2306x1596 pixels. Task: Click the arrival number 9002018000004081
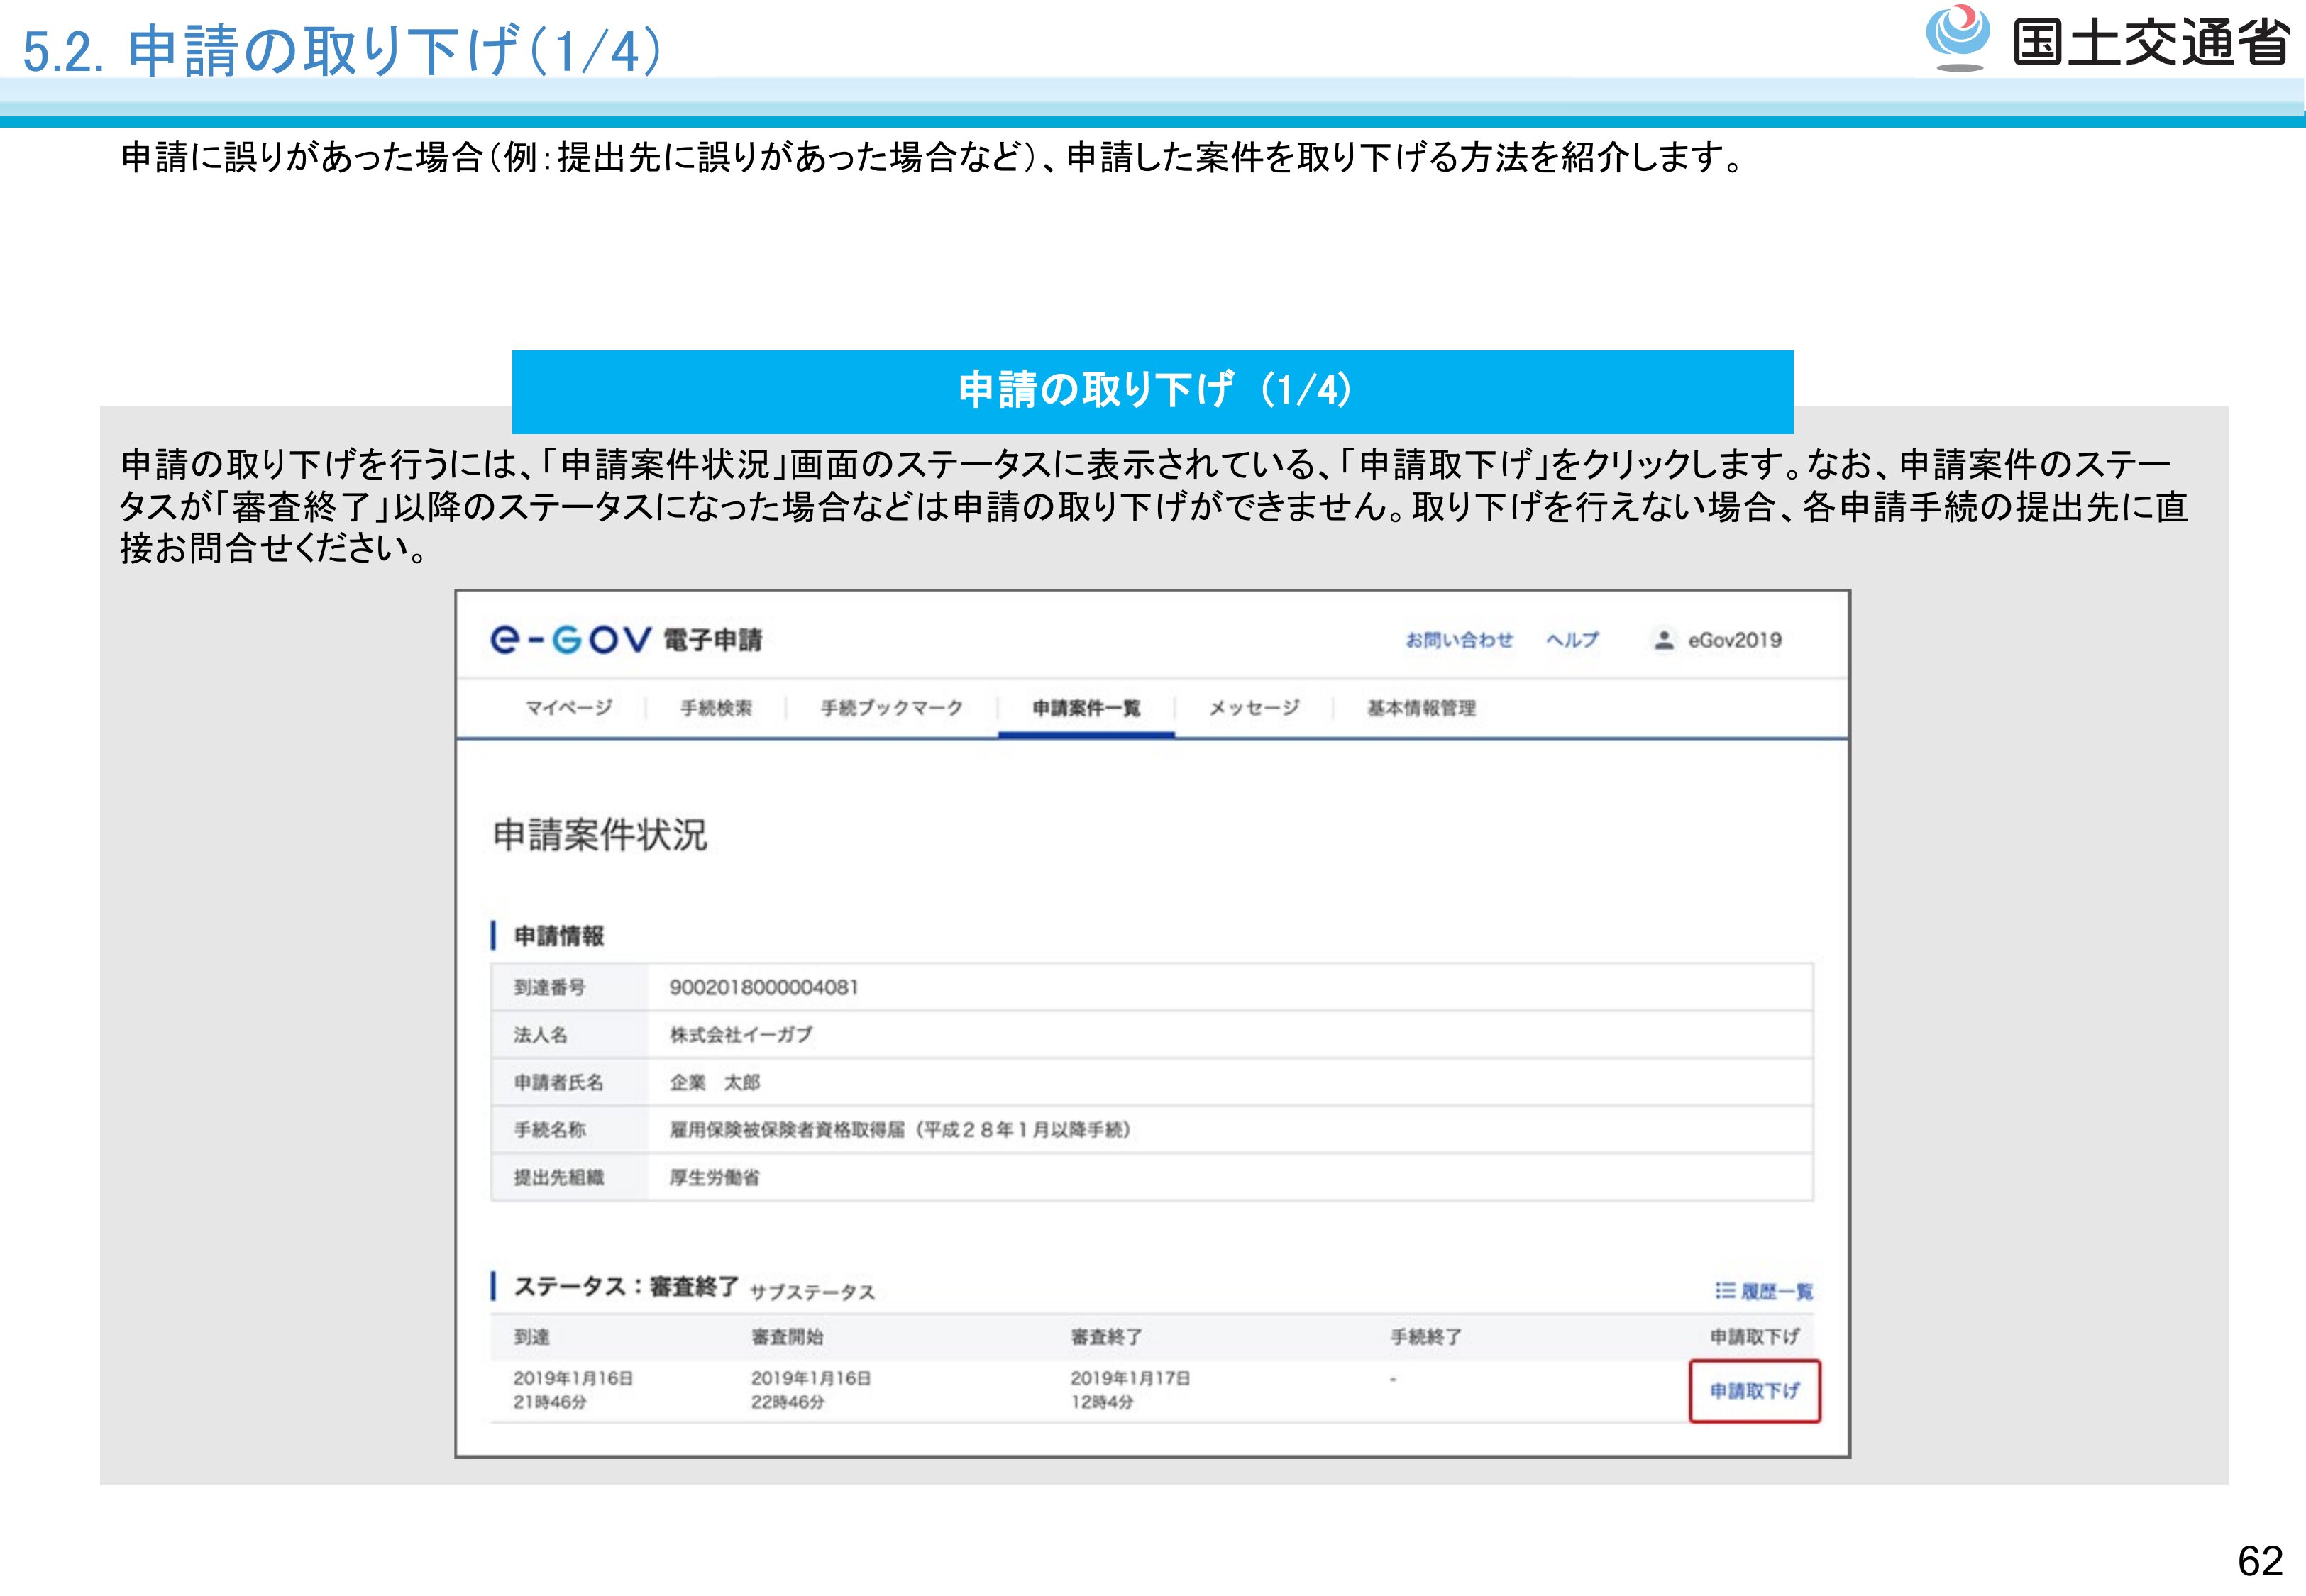coord(764,987)
